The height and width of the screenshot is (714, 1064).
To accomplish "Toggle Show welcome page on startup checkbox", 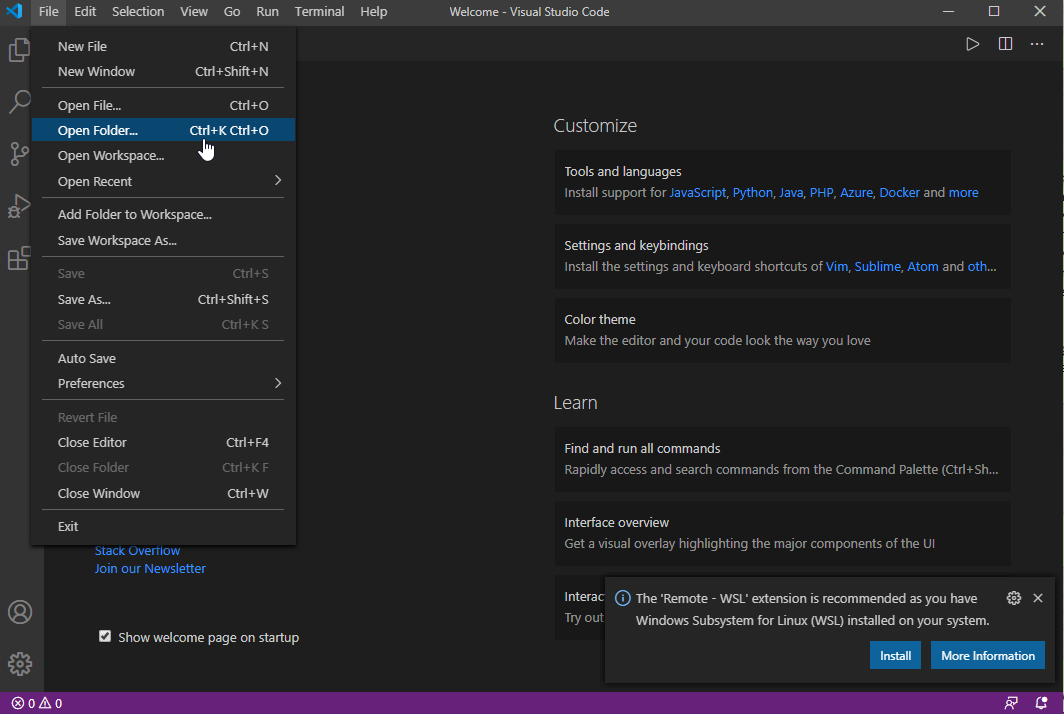I will click(x=105, y=636).
